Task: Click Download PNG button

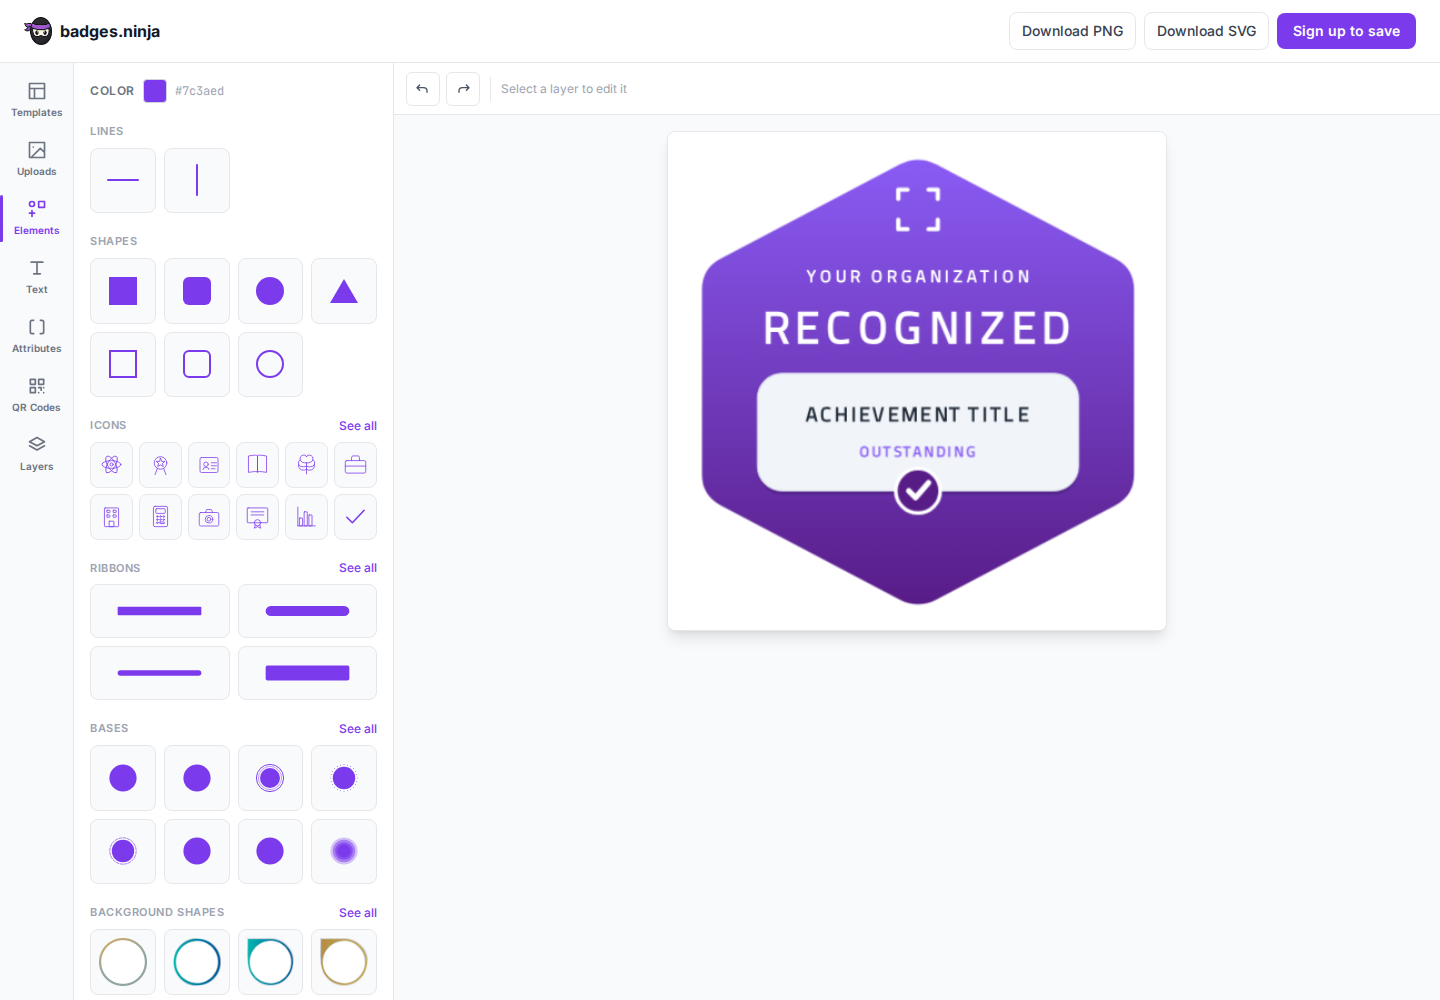Action: (1072, 31)
